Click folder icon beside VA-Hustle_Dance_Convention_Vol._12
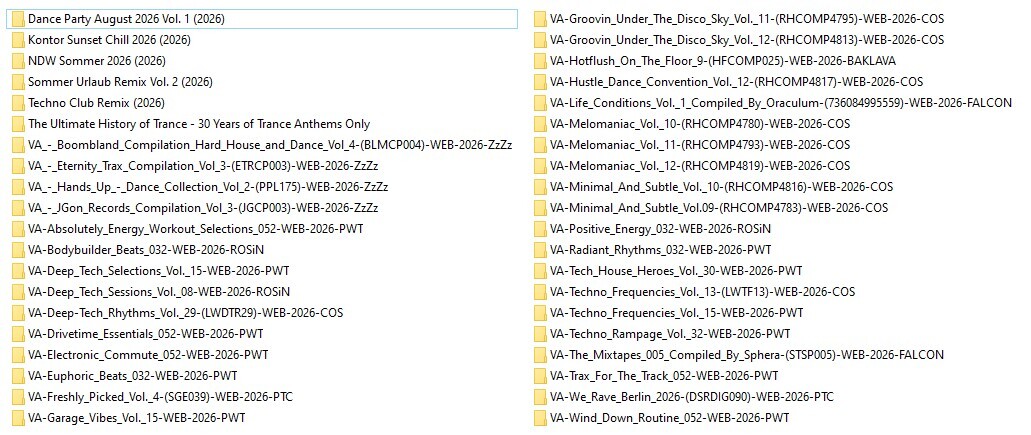The width and height of the screenshot is (1031, 435). coord(540,82)
